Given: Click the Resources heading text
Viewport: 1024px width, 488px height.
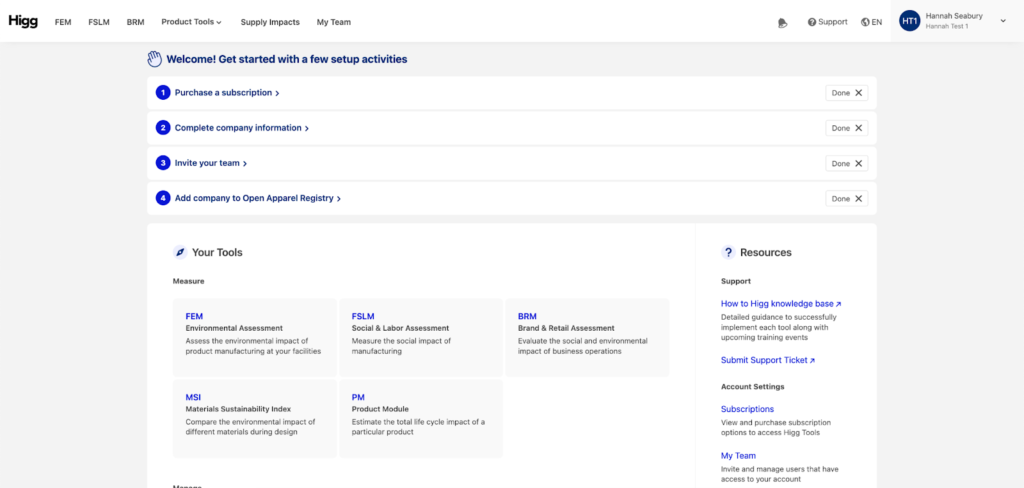Looking at the screenshot, I should (765, 252).
